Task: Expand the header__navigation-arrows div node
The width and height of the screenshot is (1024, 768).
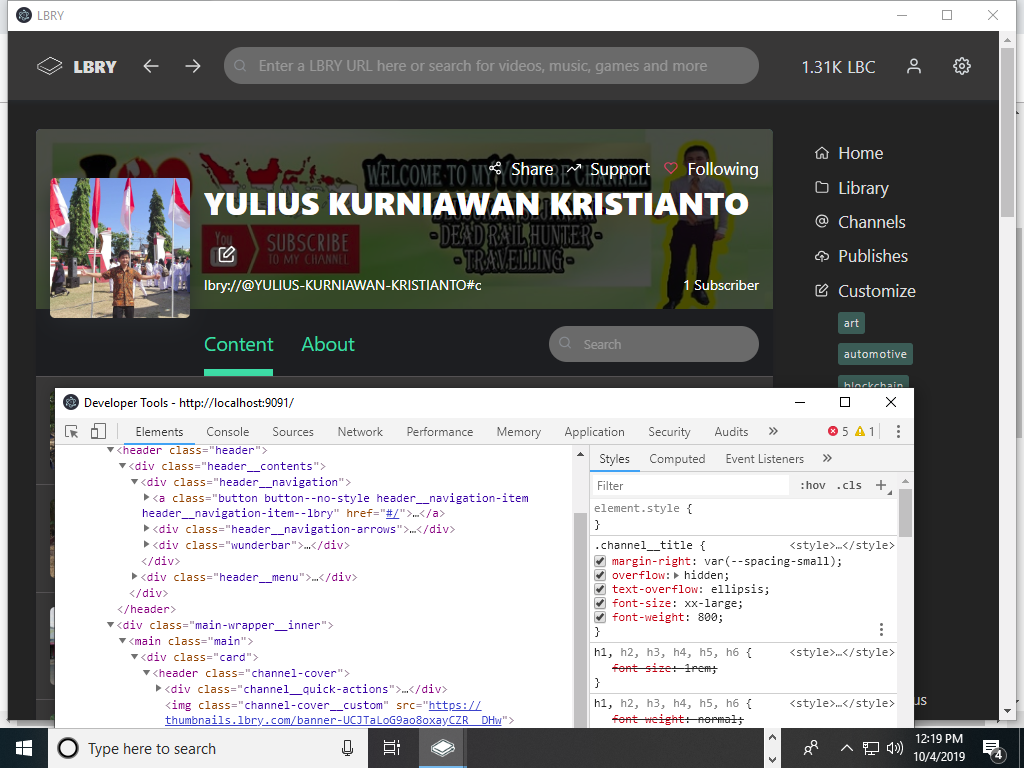Action: coord(146,529)
